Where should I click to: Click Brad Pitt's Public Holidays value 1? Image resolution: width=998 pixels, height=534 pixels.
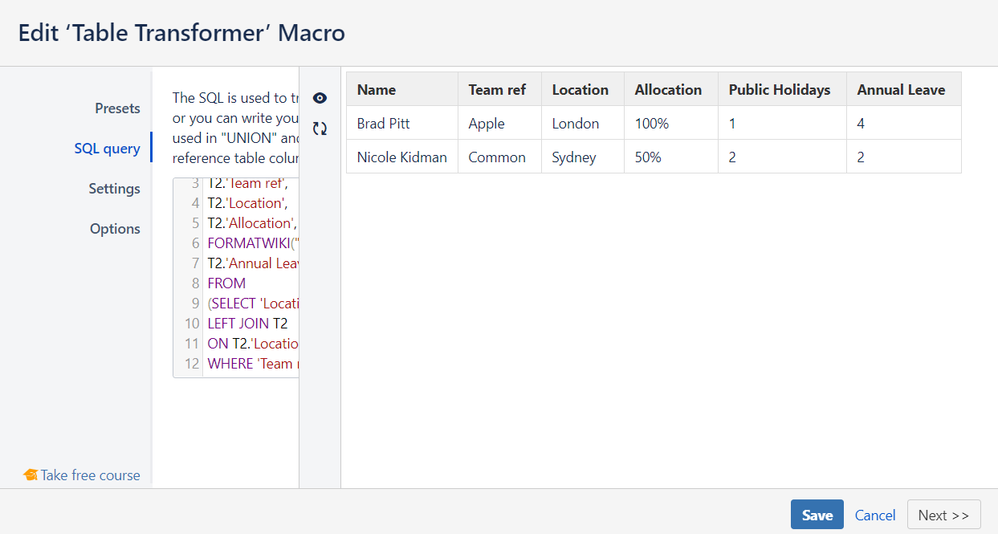coord(733,123)
